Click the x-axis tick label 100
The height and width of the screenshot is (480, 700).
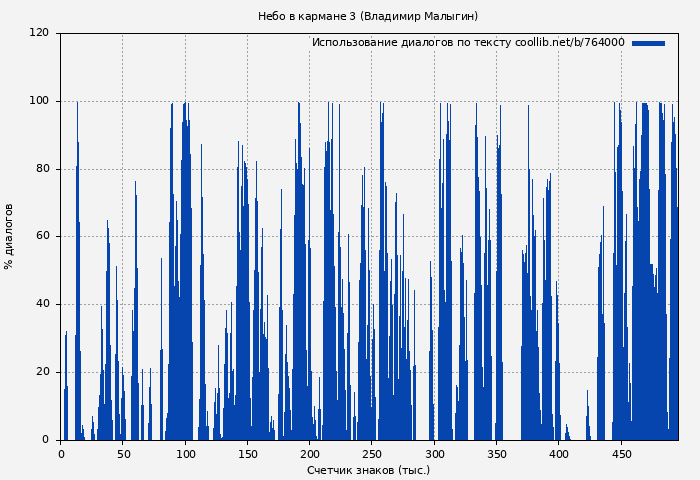click(185, 454)
